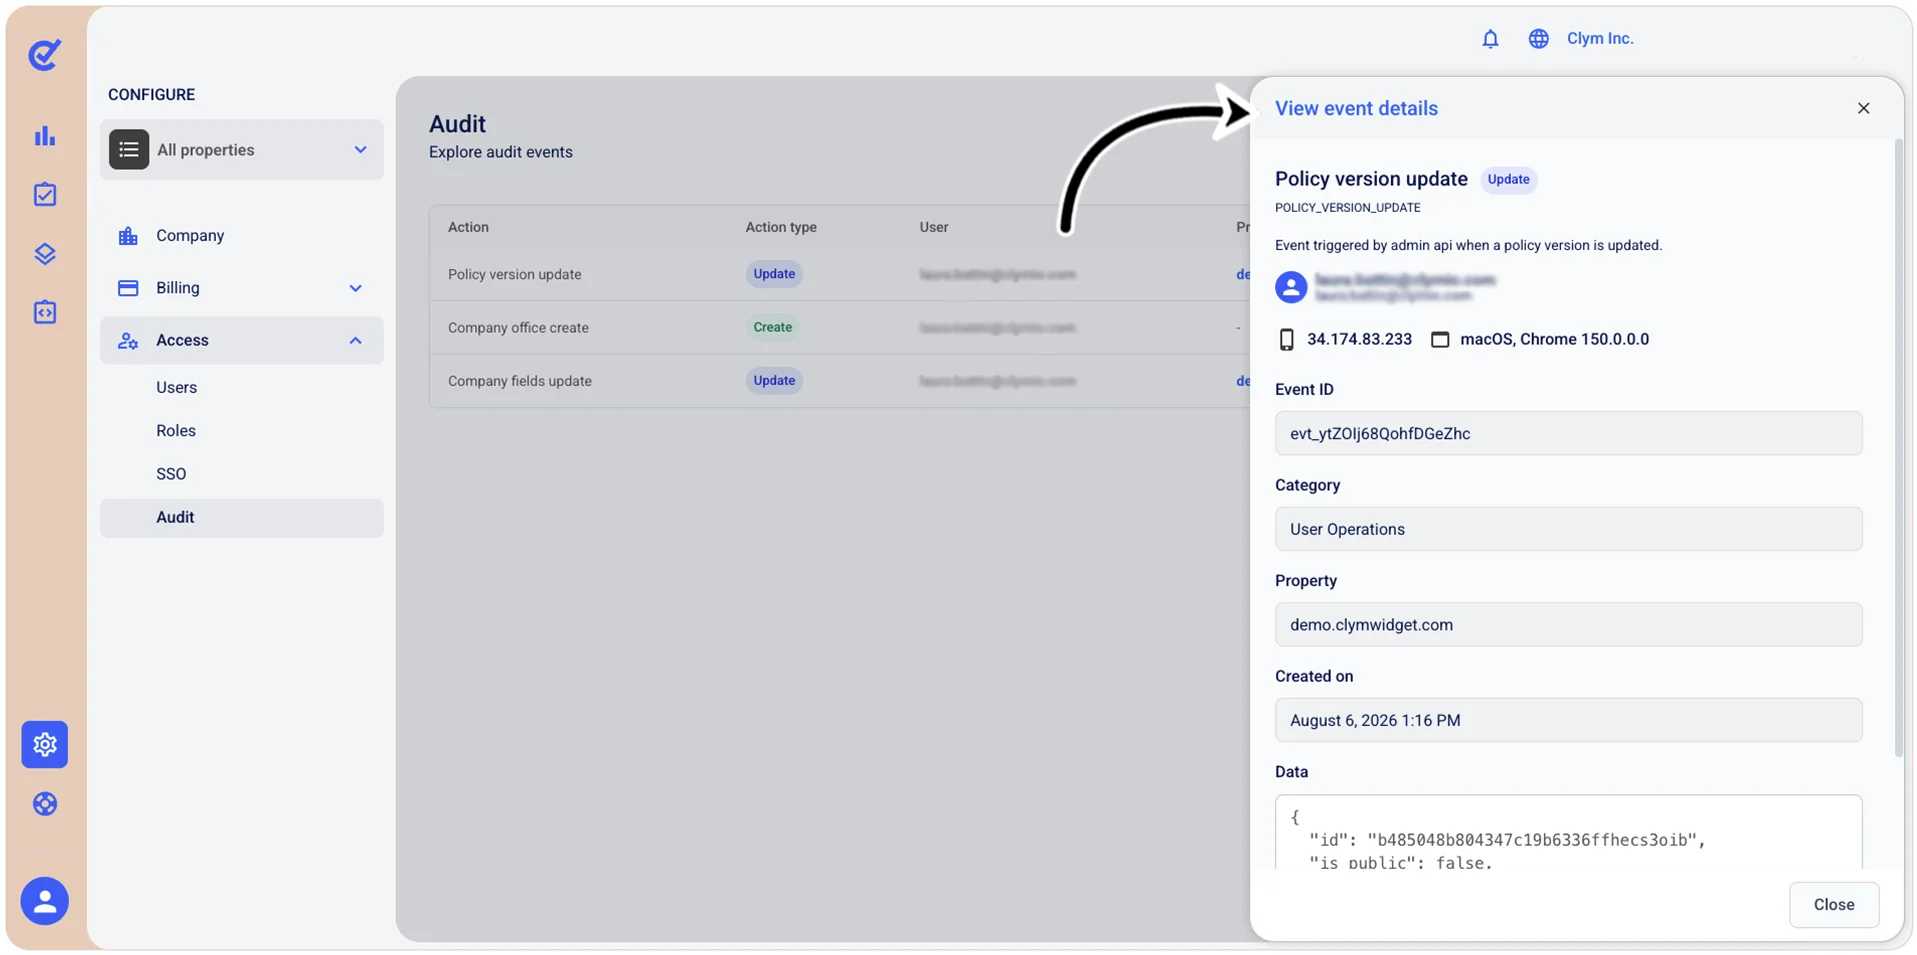Click the Billing card icon
Viewport: 1917px width, 955px height.
[128, 288]
